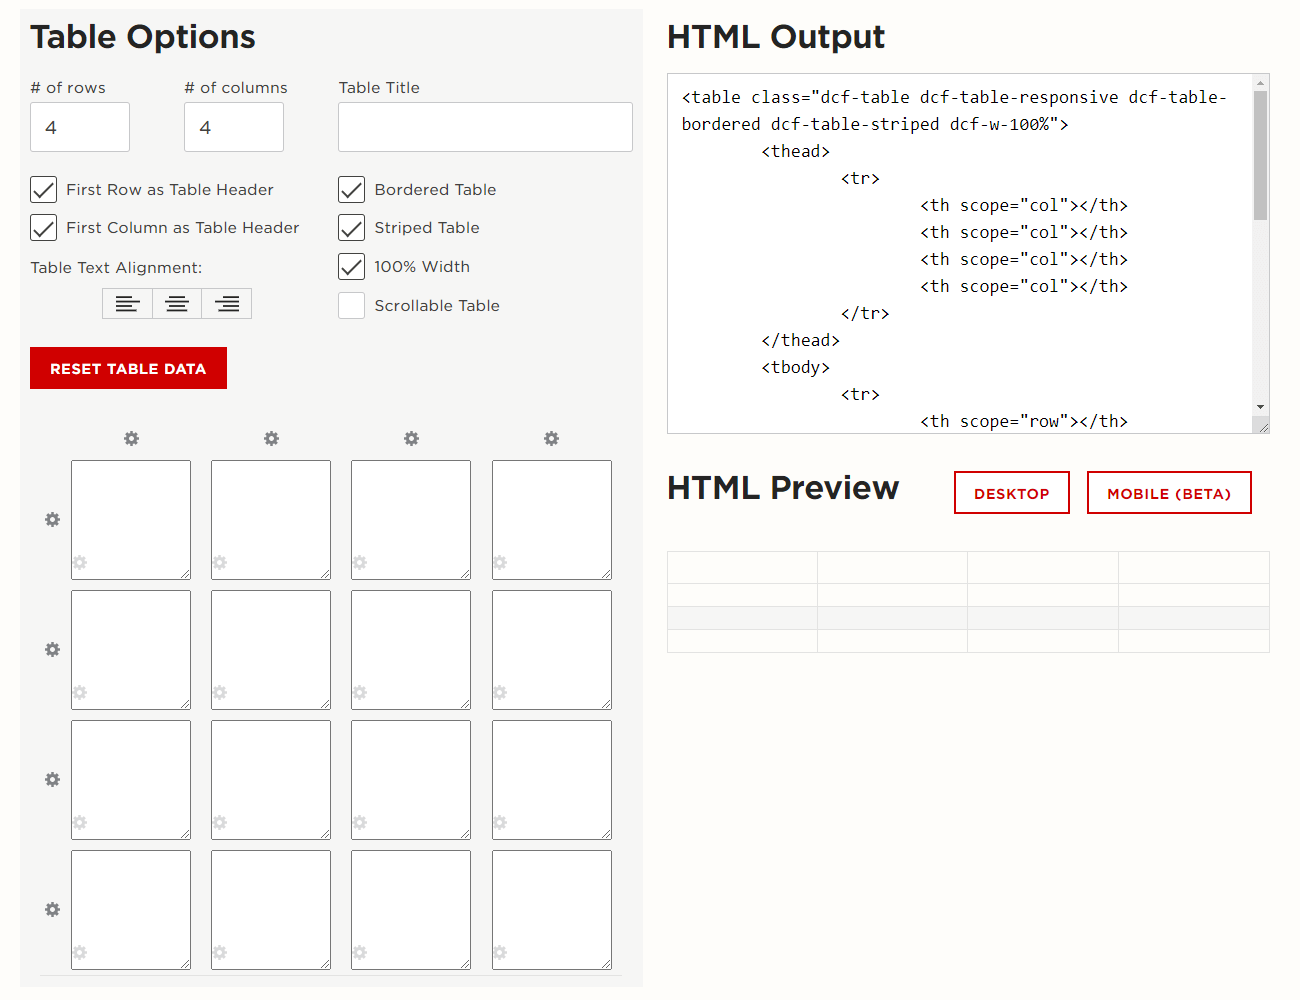Disable the 100% Width option
The height and width of the screenshot is (1000, 1300).
[352, 267]
